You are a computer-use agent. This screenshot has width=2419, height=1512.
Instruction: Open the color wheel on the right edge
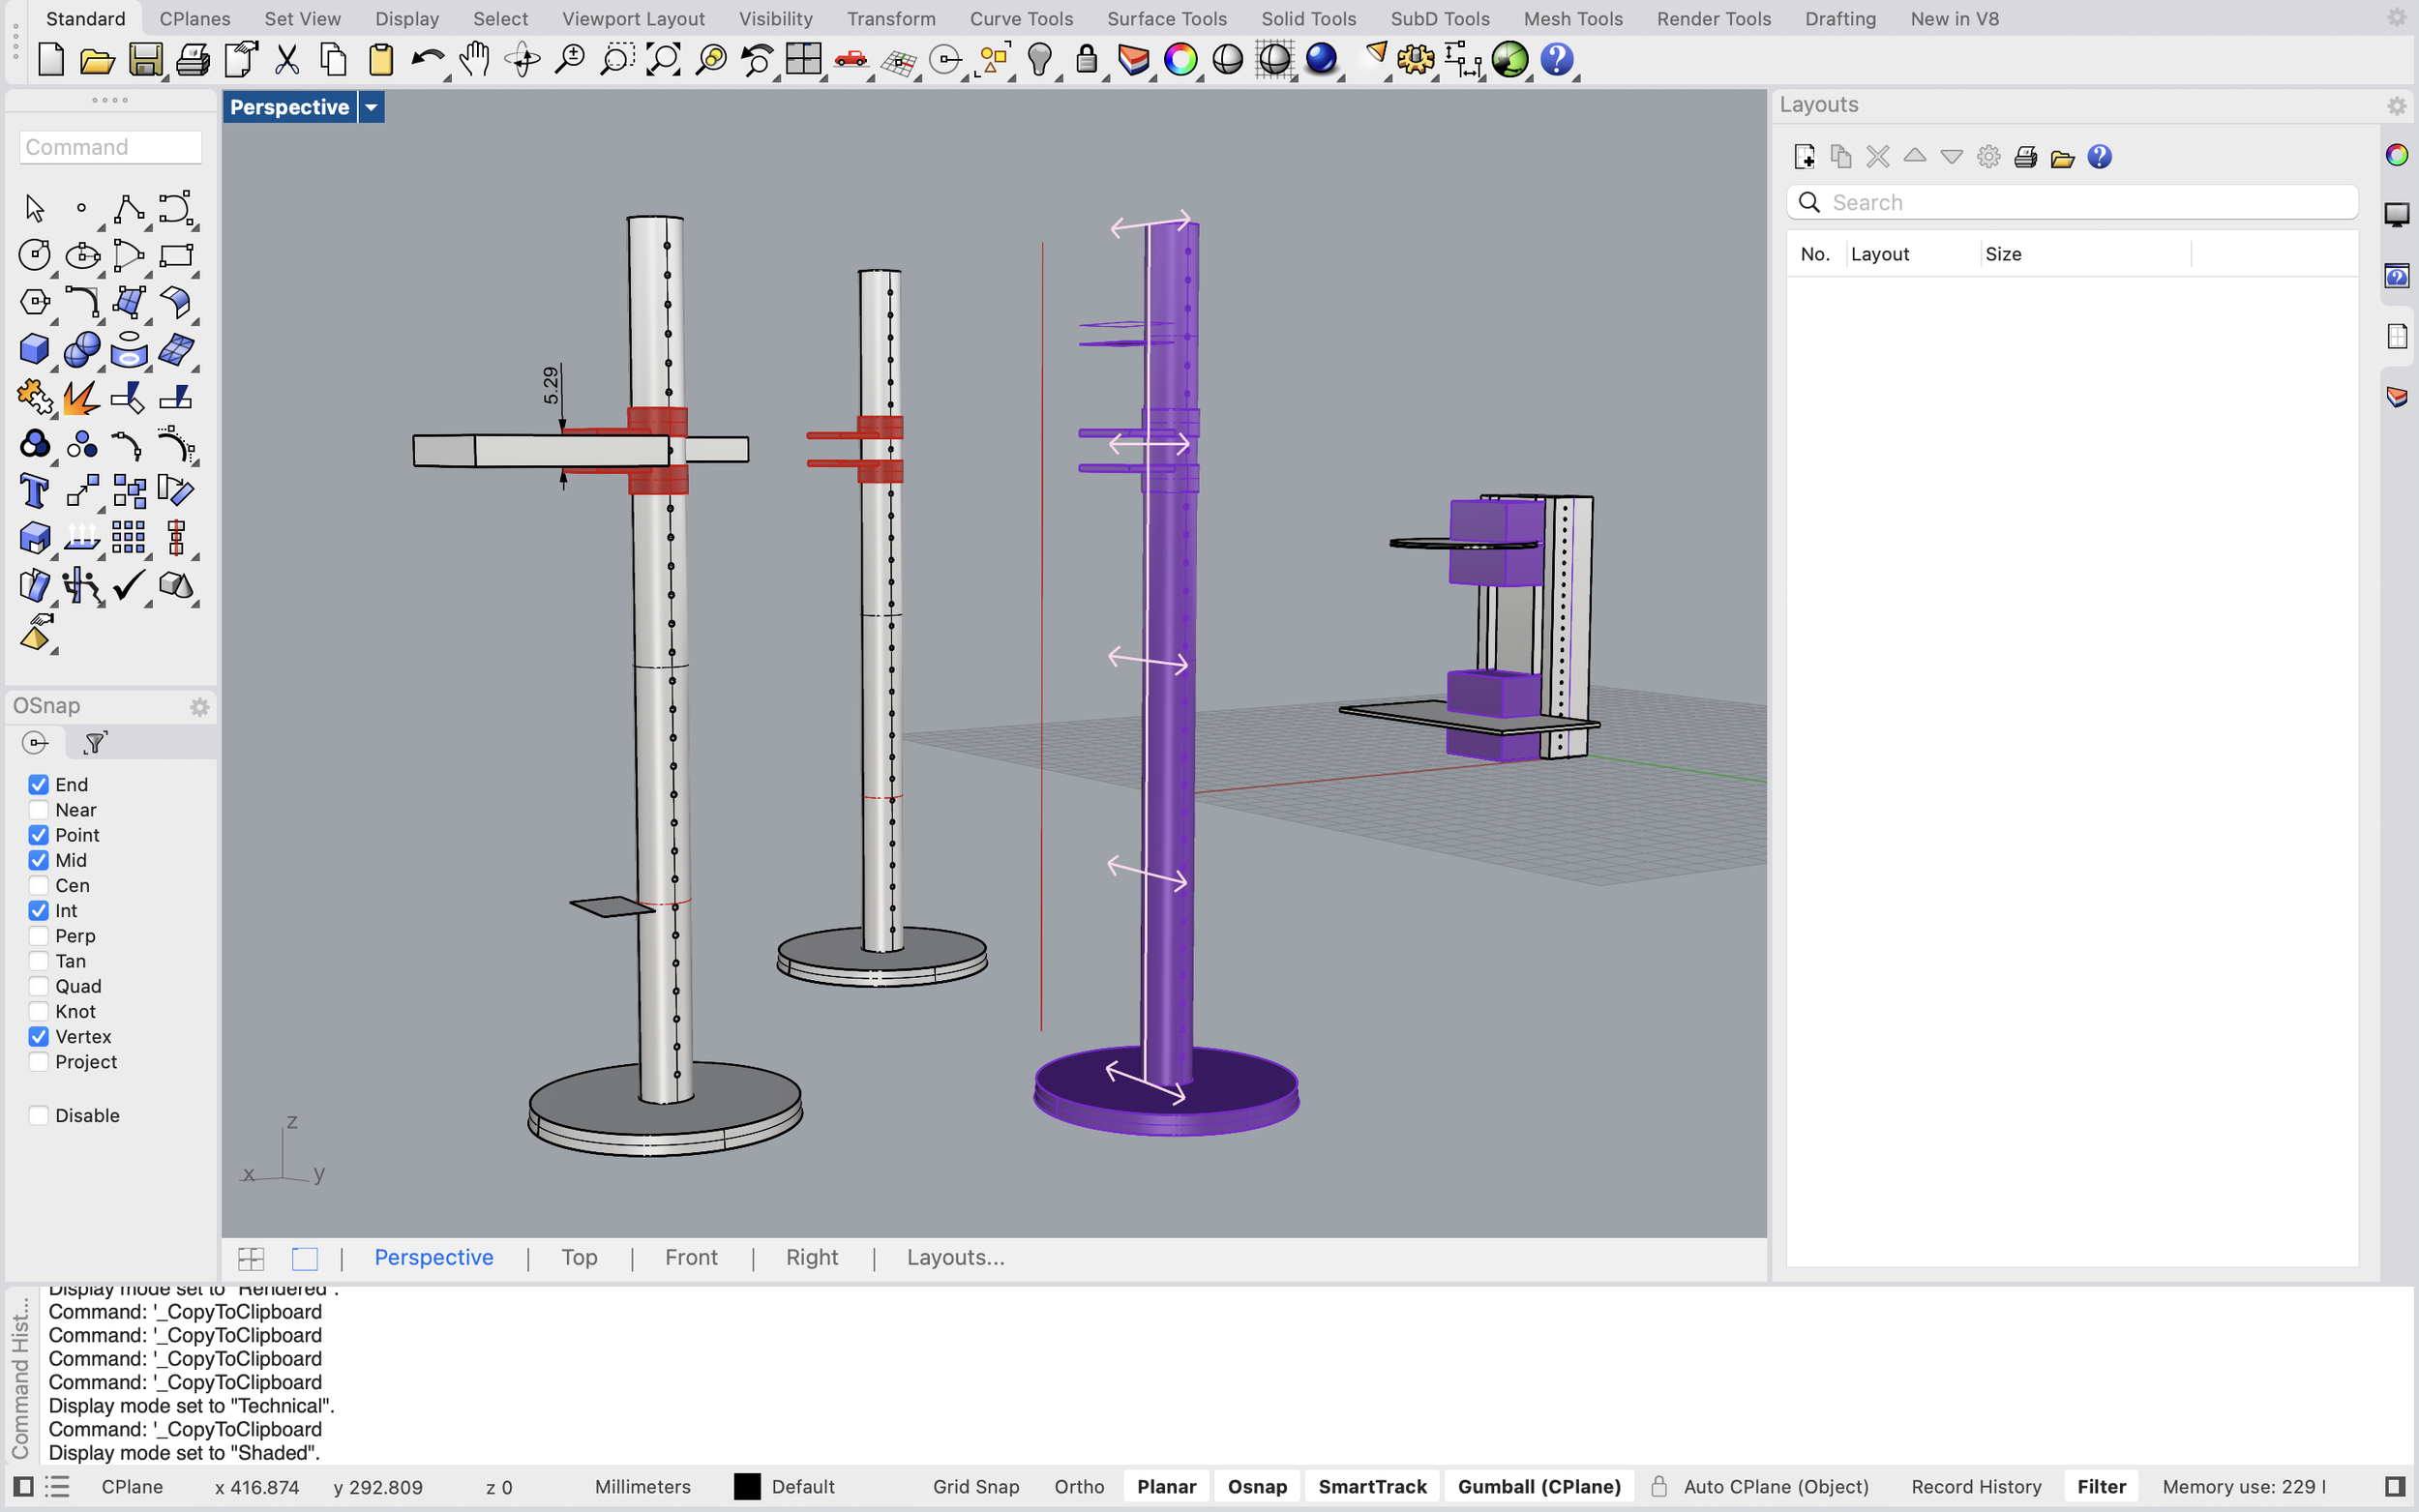click(2396, 153)
